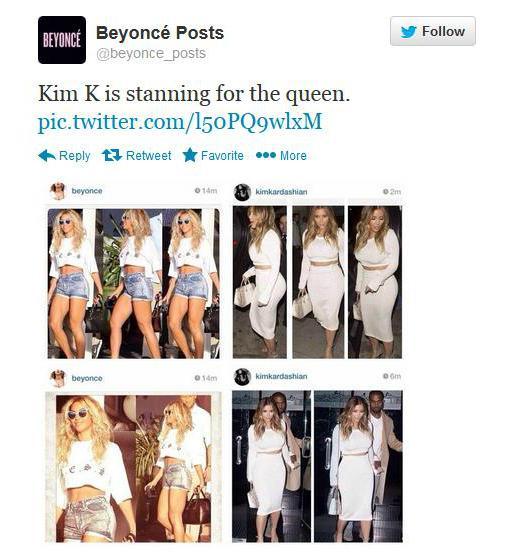Click the first beyonce Instagram avatar
The width and height of the screenshot is (511, 556).
(58, 191)
